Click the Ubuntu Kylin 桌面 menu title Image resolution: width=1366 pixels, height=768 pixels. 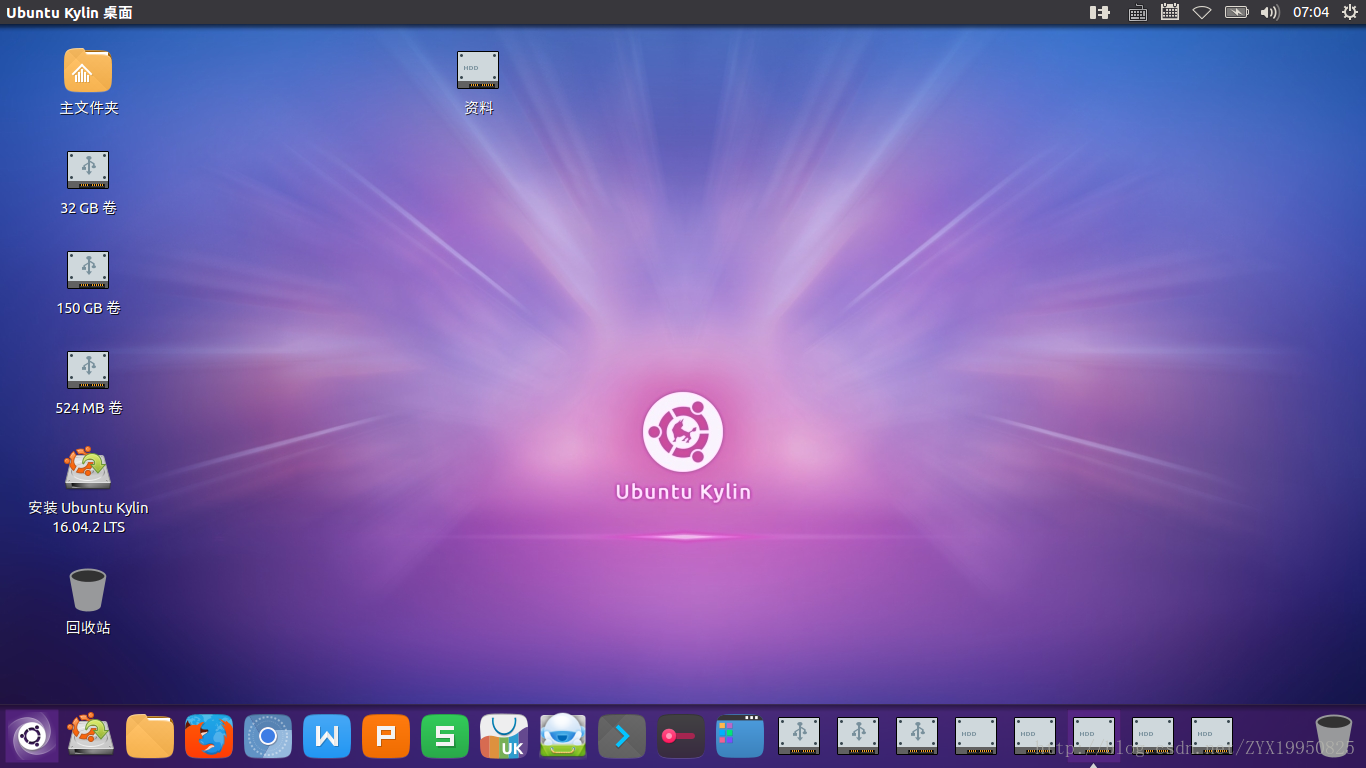coord(70,13)
